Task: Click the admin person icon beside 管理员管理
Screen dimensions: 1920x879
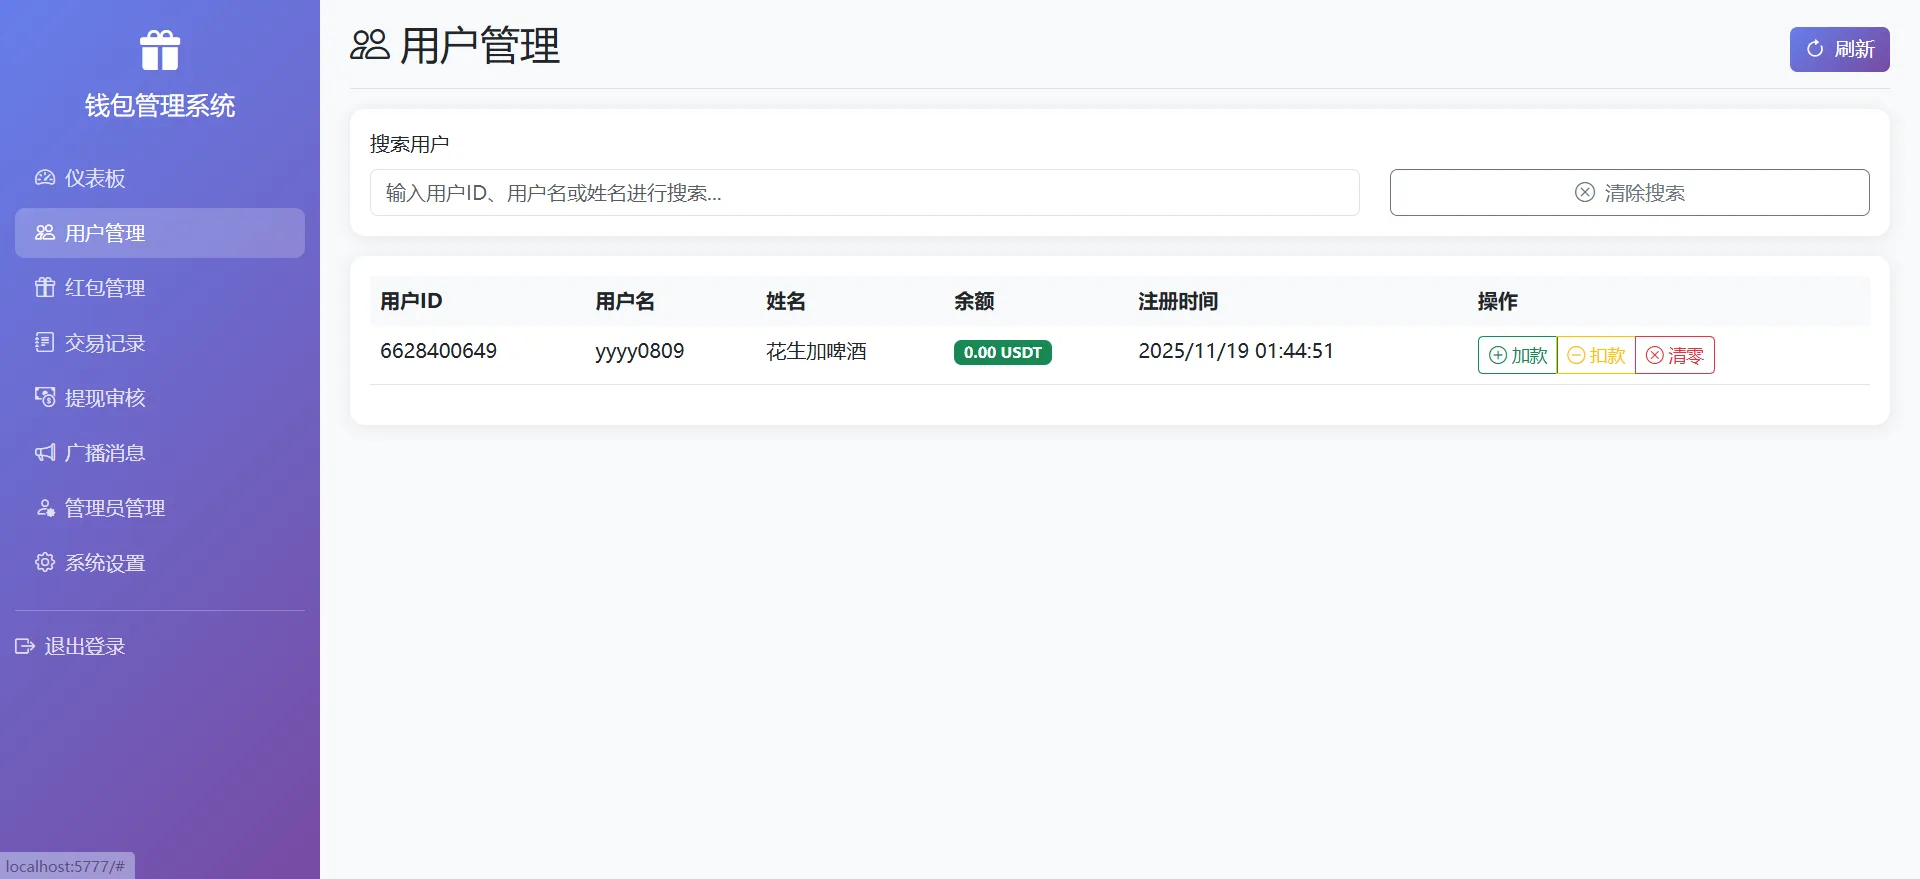Action: click(x=45, y=508)
